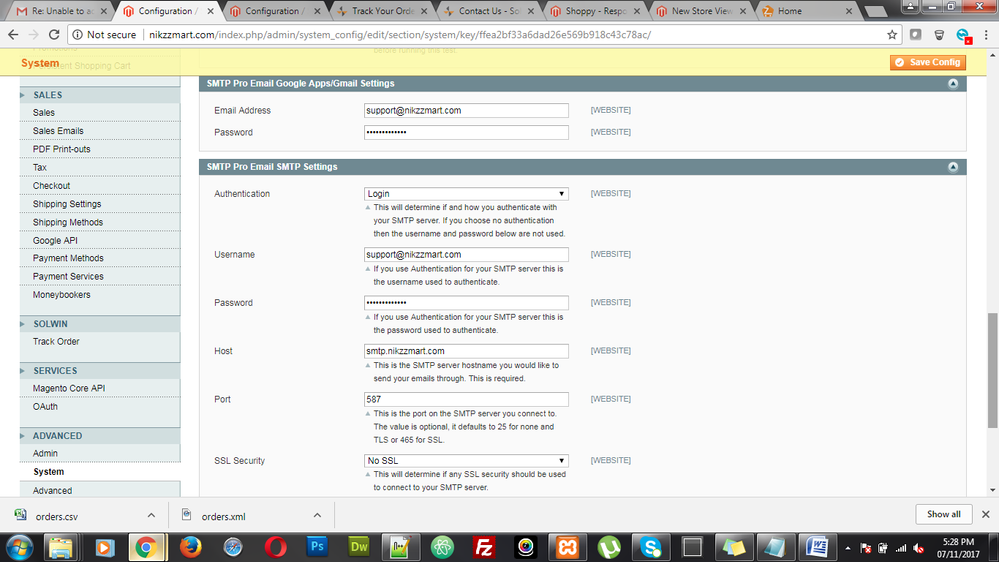Viewport: 999px width, 562px height.
Task: Open Skype from the taskbar
Action: click(x=652, y=546)
